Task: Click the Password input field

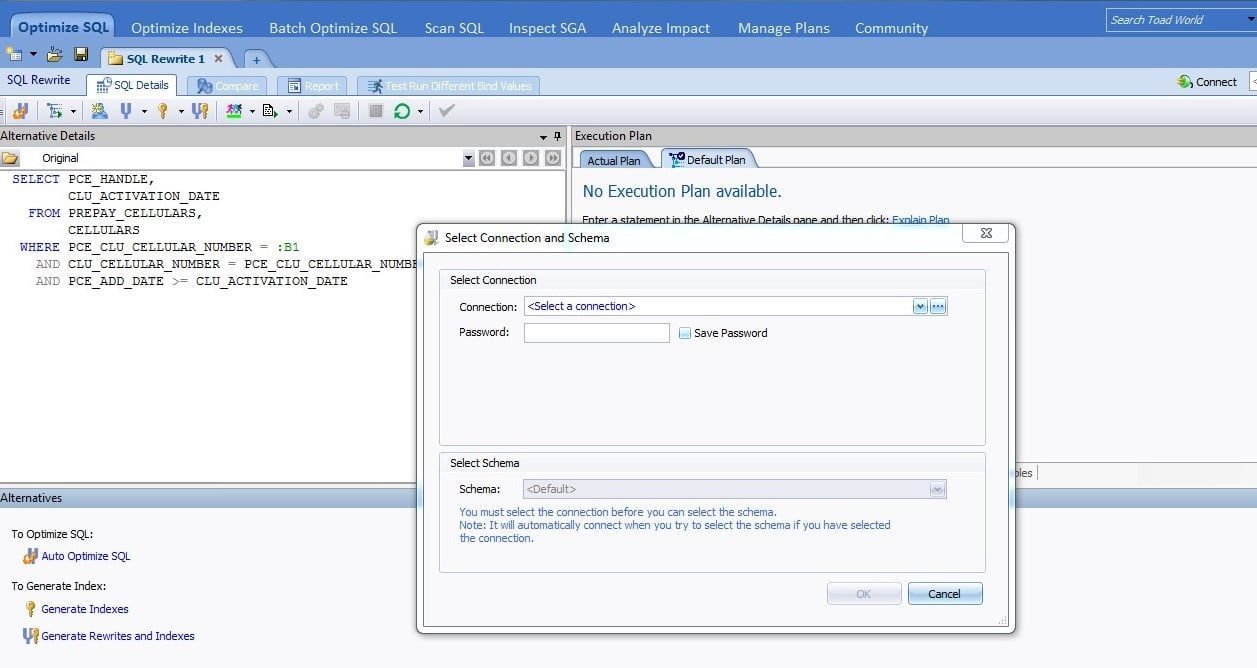Action: point(597,333)
